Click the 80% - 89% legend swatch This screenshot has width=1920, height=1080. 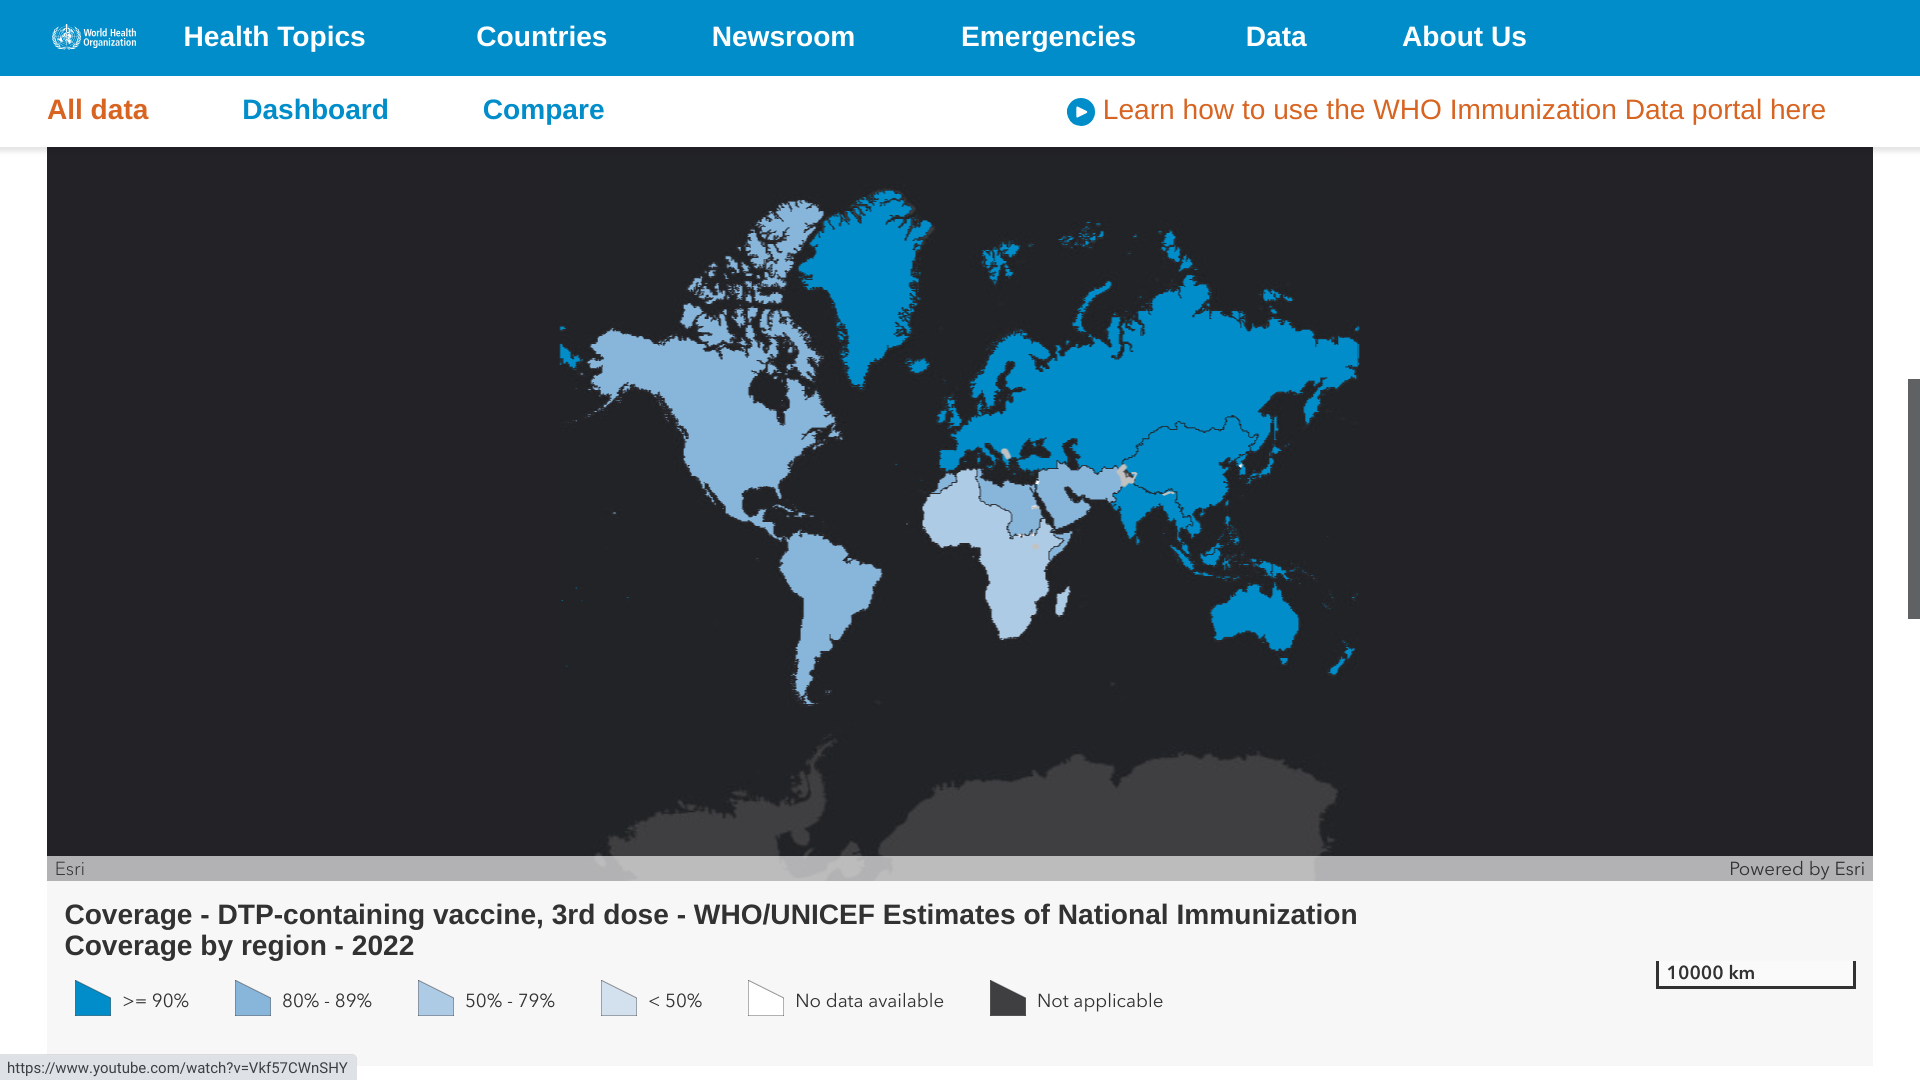tap(253, 999)
